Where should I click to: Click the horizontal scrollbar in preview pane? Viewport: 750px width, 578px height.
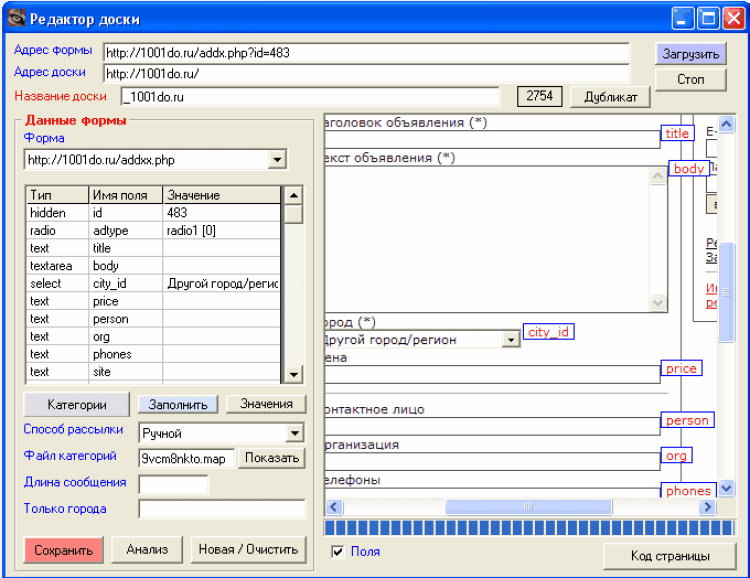pyautogui.click(x=518, y=507)
